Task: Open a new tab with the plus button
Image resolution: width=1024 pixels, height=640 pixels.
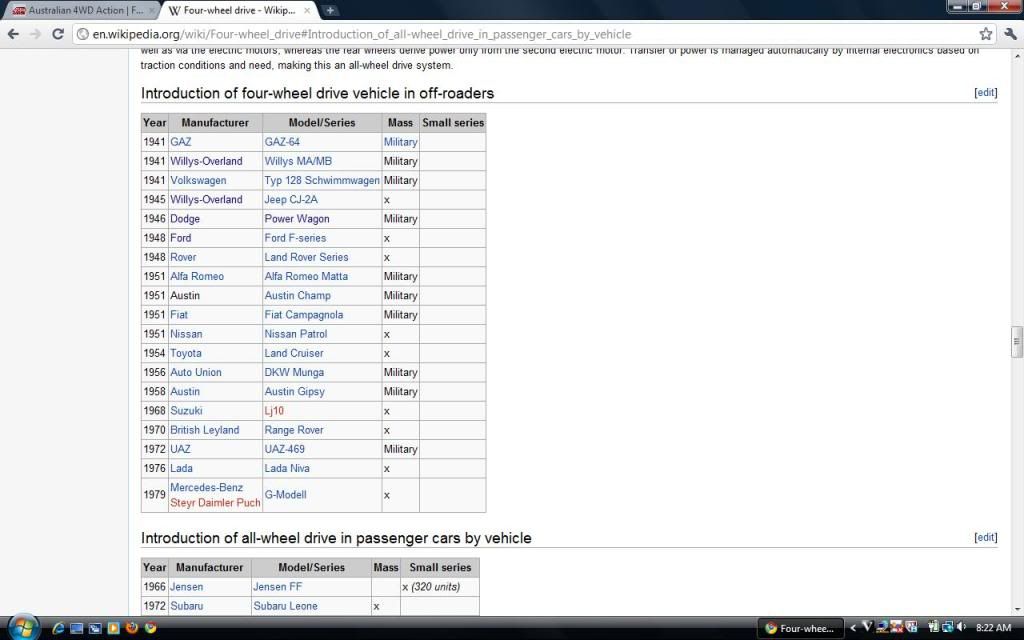Action: coord(330,10)
